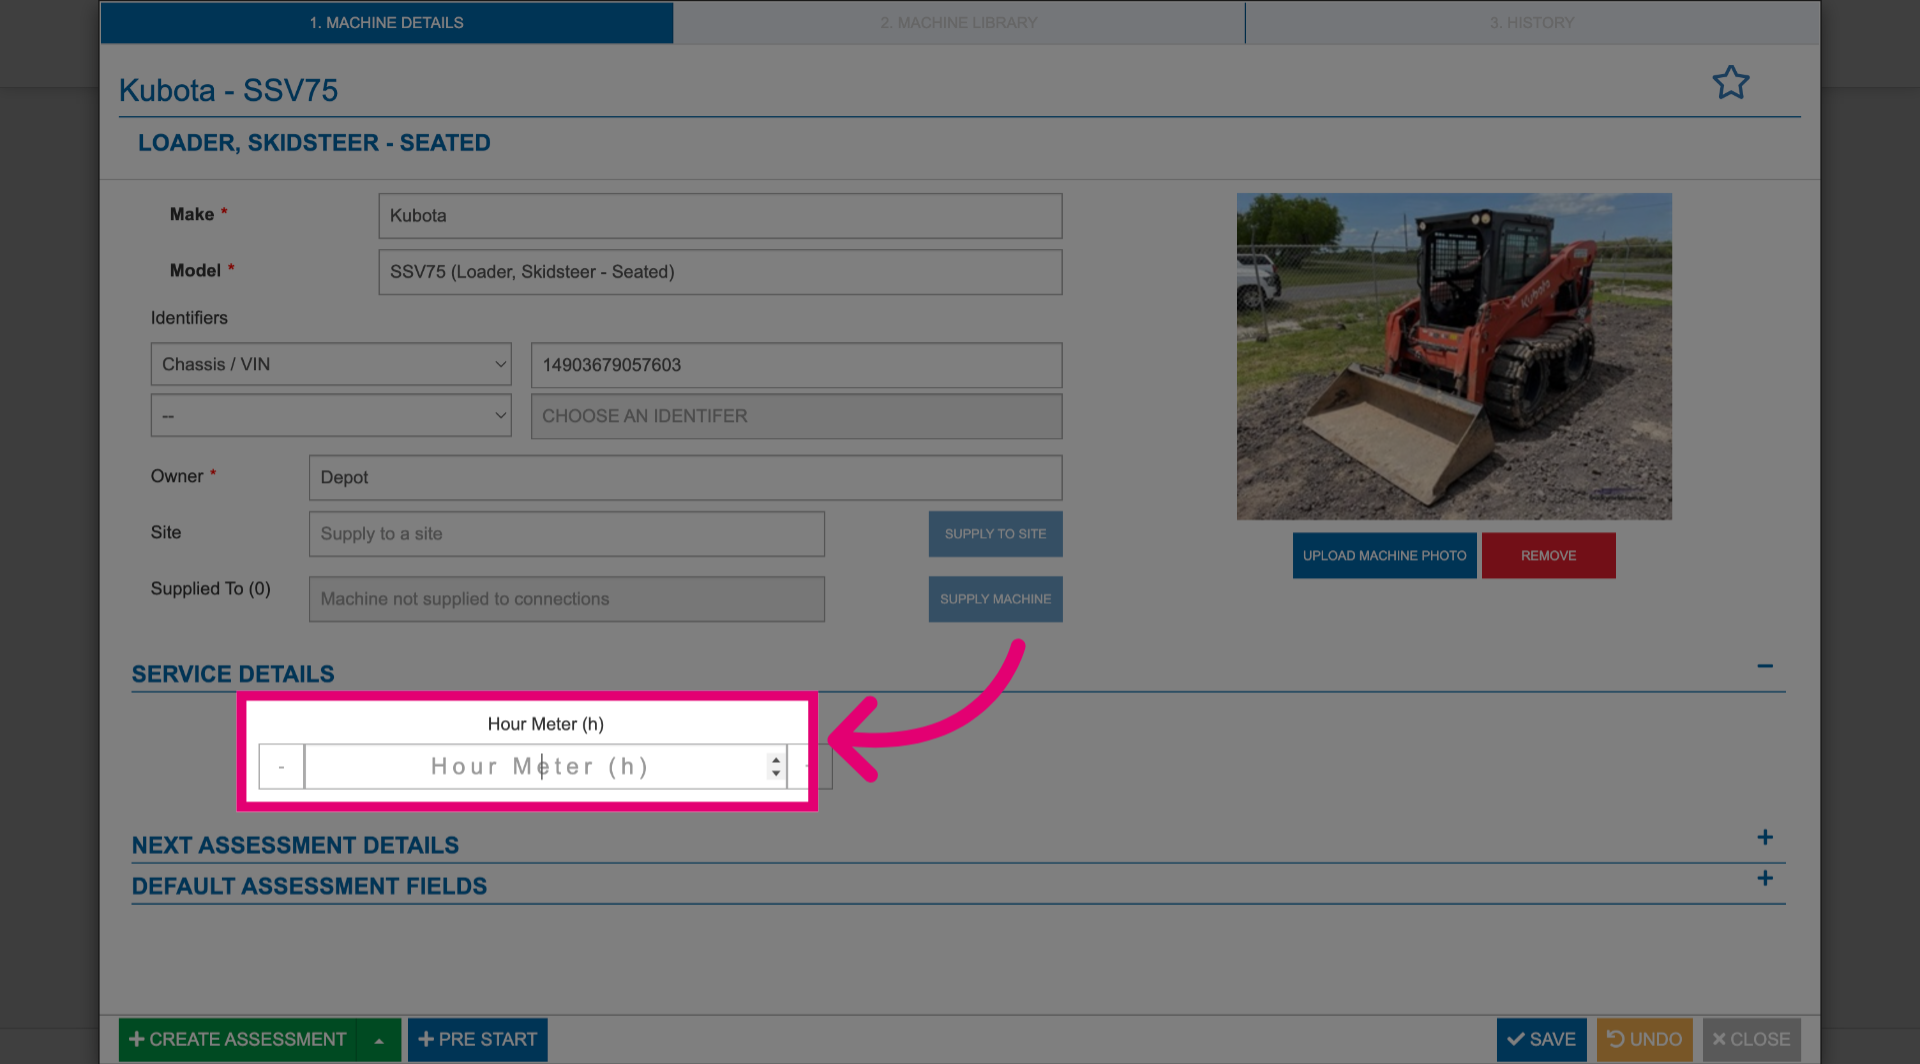
Task: Increment hour meter using spinner arrows
Action: tap(776, 761)
